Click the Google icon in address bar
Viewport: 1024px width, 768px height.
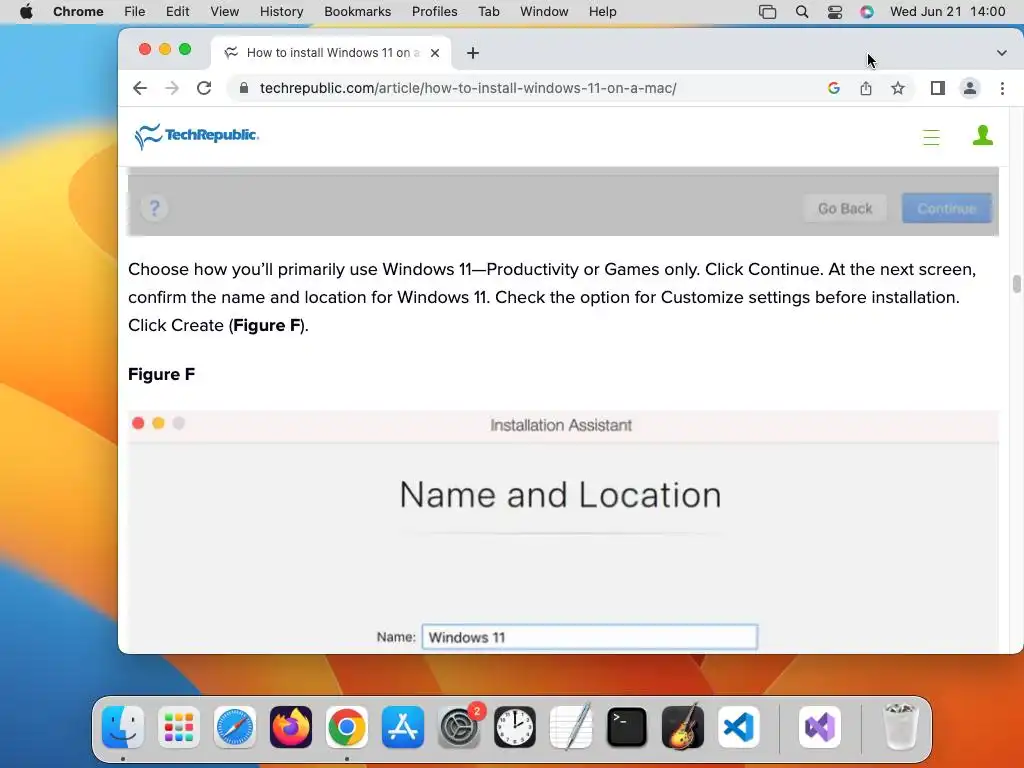pyautogui.click(x=833, y=88)
